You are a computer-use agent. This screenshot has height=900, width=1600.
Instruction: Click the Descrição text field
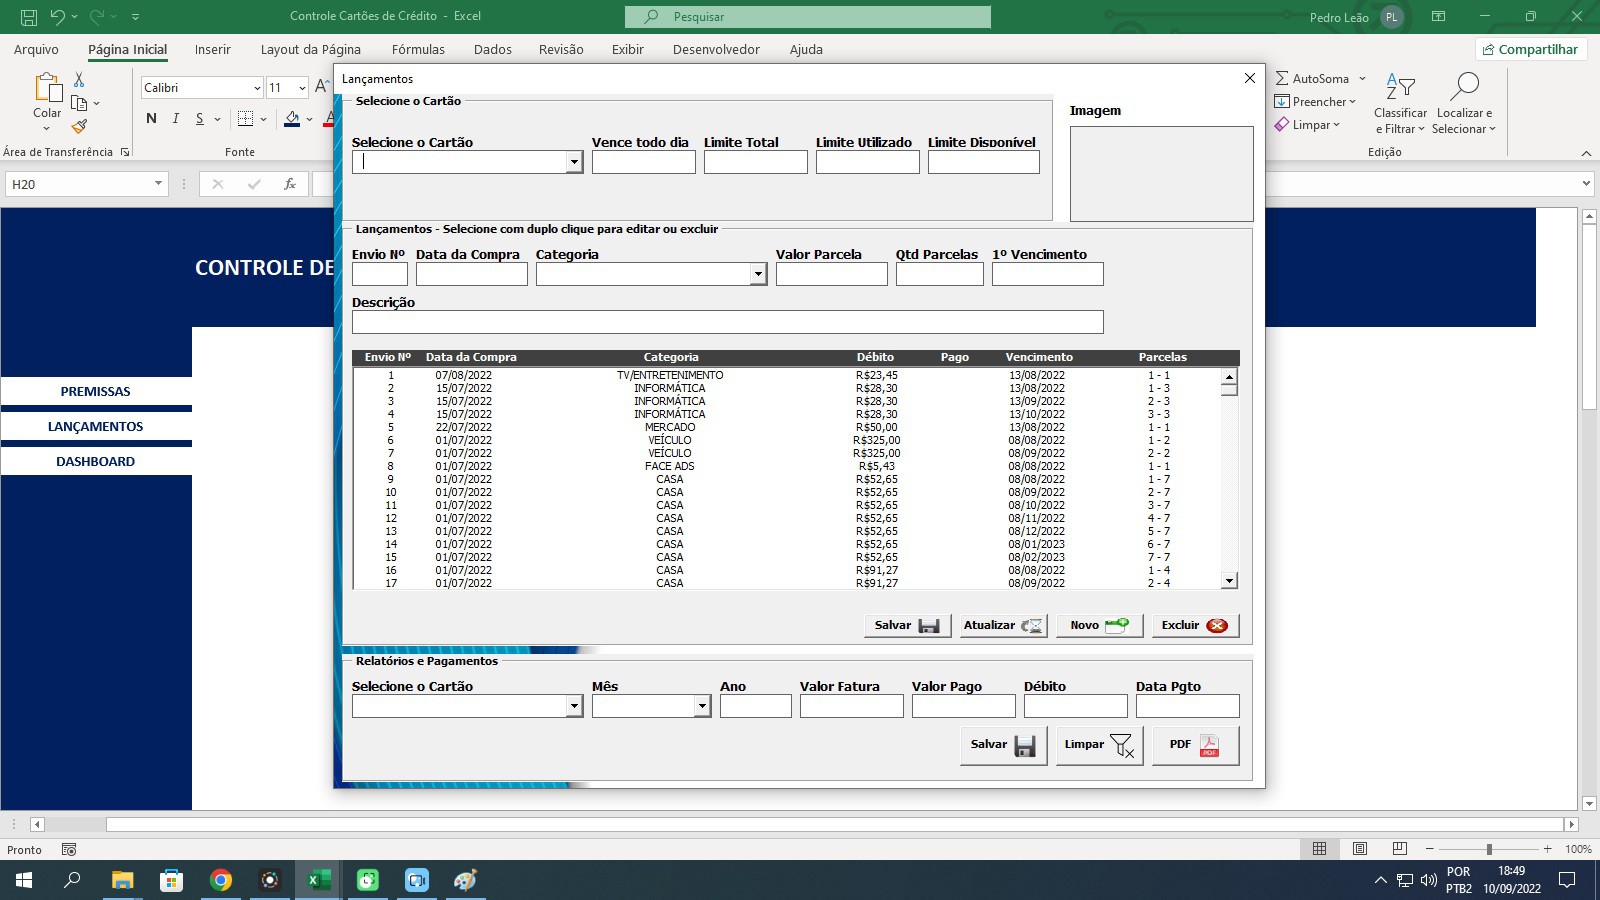[x=727, y=322]
